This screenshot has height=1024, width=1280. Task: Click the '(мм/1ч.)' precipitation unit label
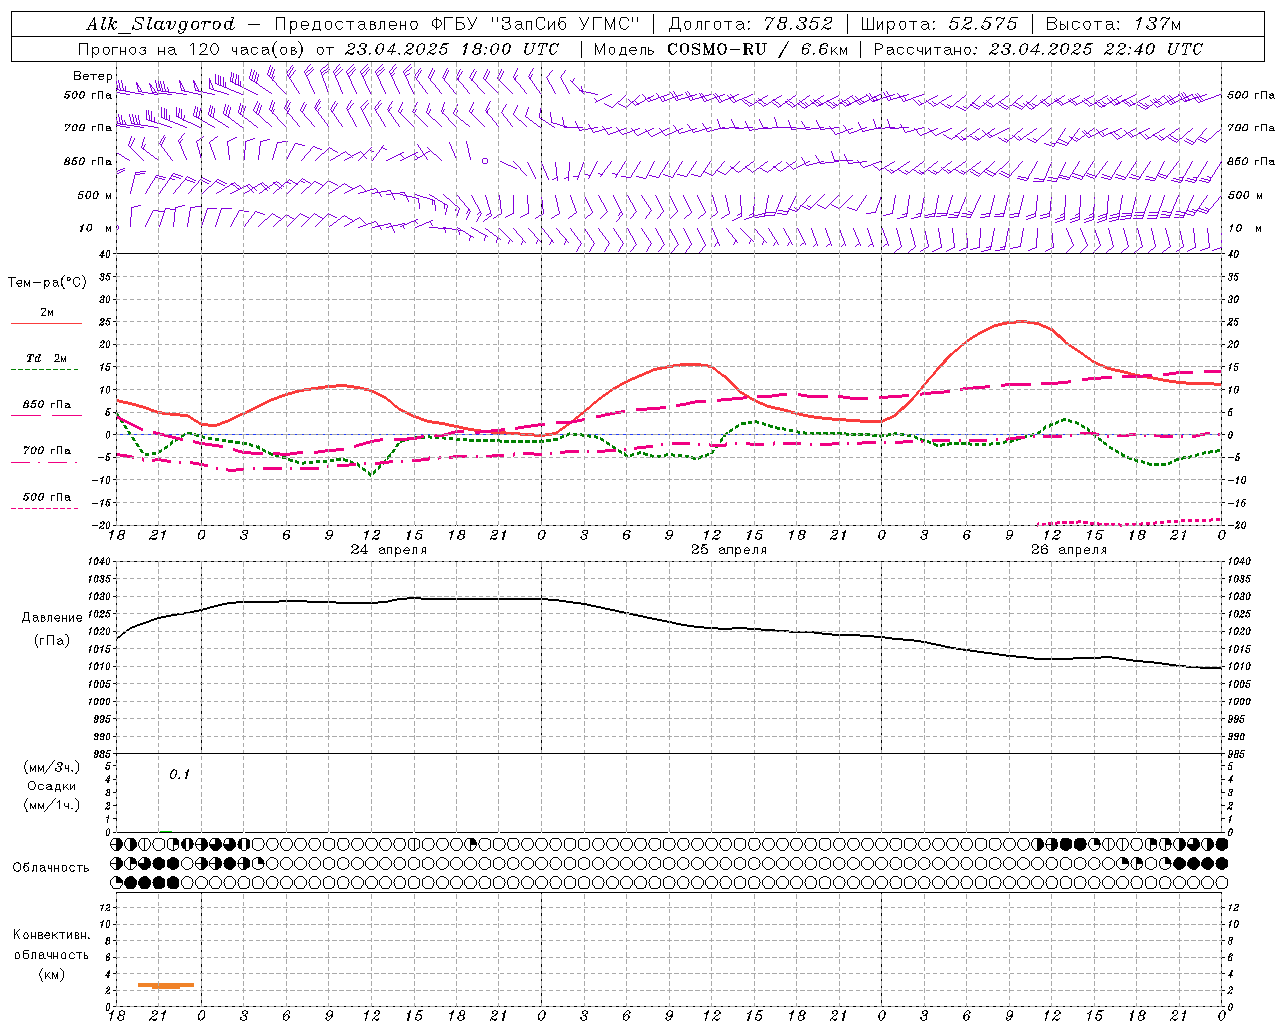[52, 805]
